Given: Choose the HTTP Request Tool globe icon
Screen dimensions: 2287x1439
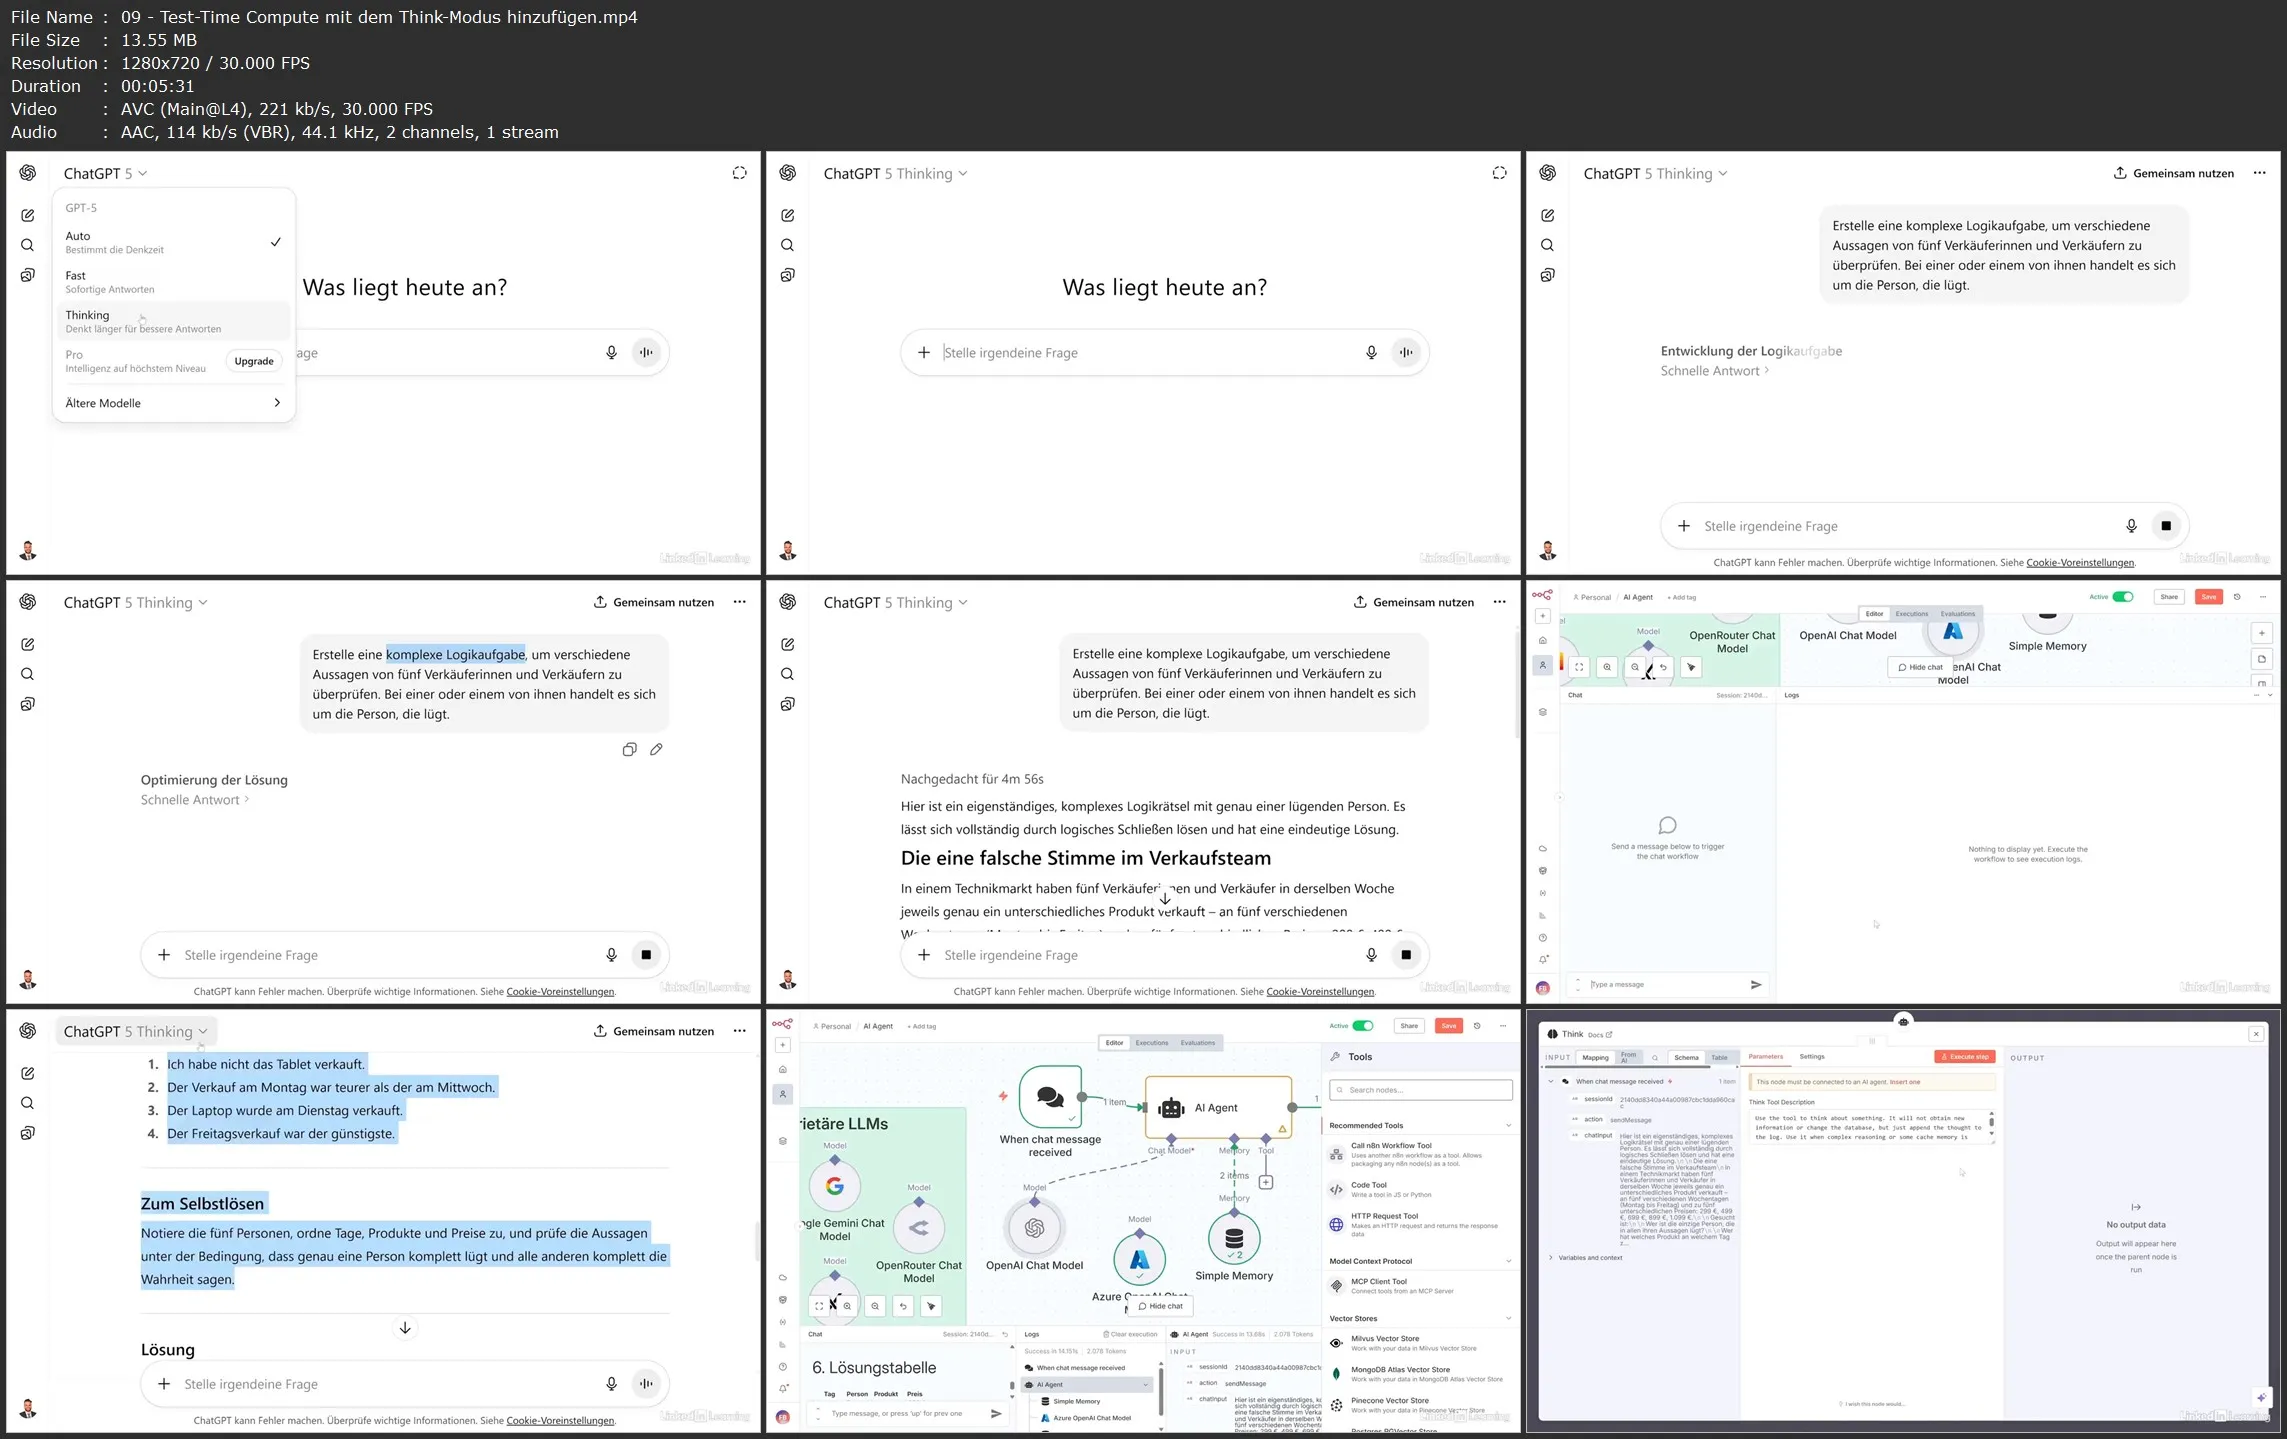Looking at the screenshot, I should 1336,1224.
